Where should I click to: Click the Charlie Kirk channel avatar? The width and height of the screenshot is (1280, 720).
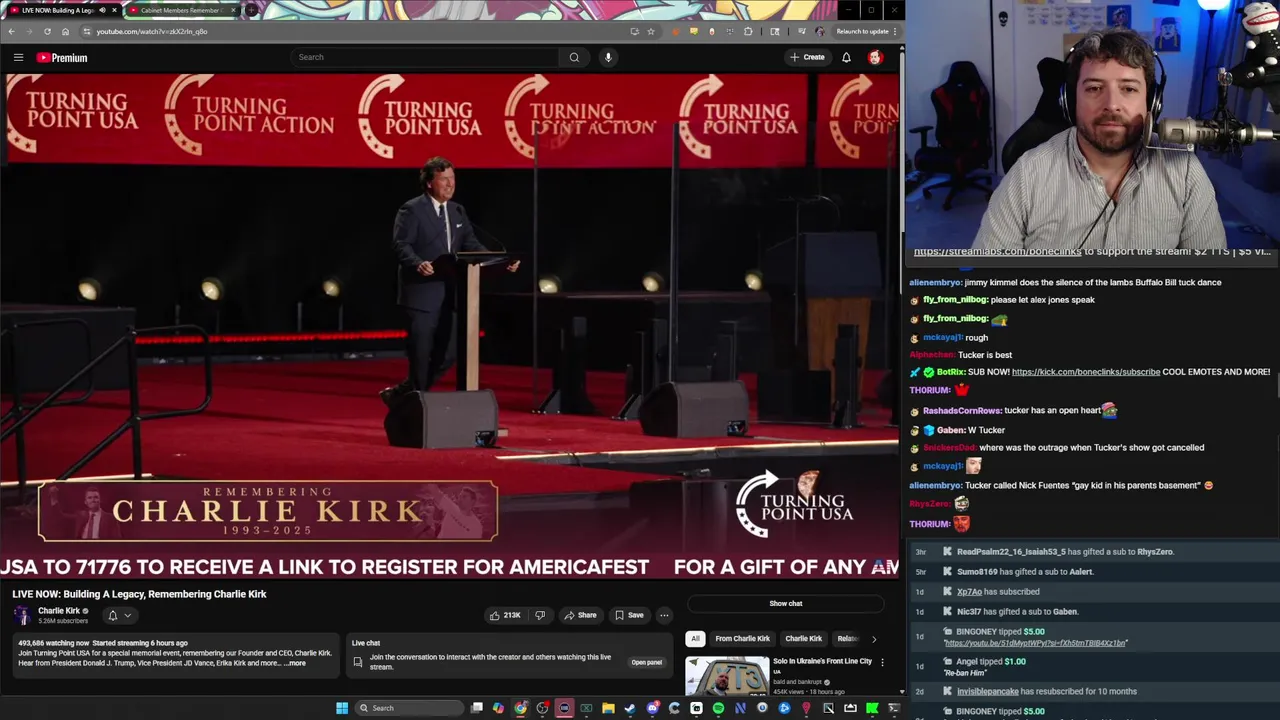point(22,615)
